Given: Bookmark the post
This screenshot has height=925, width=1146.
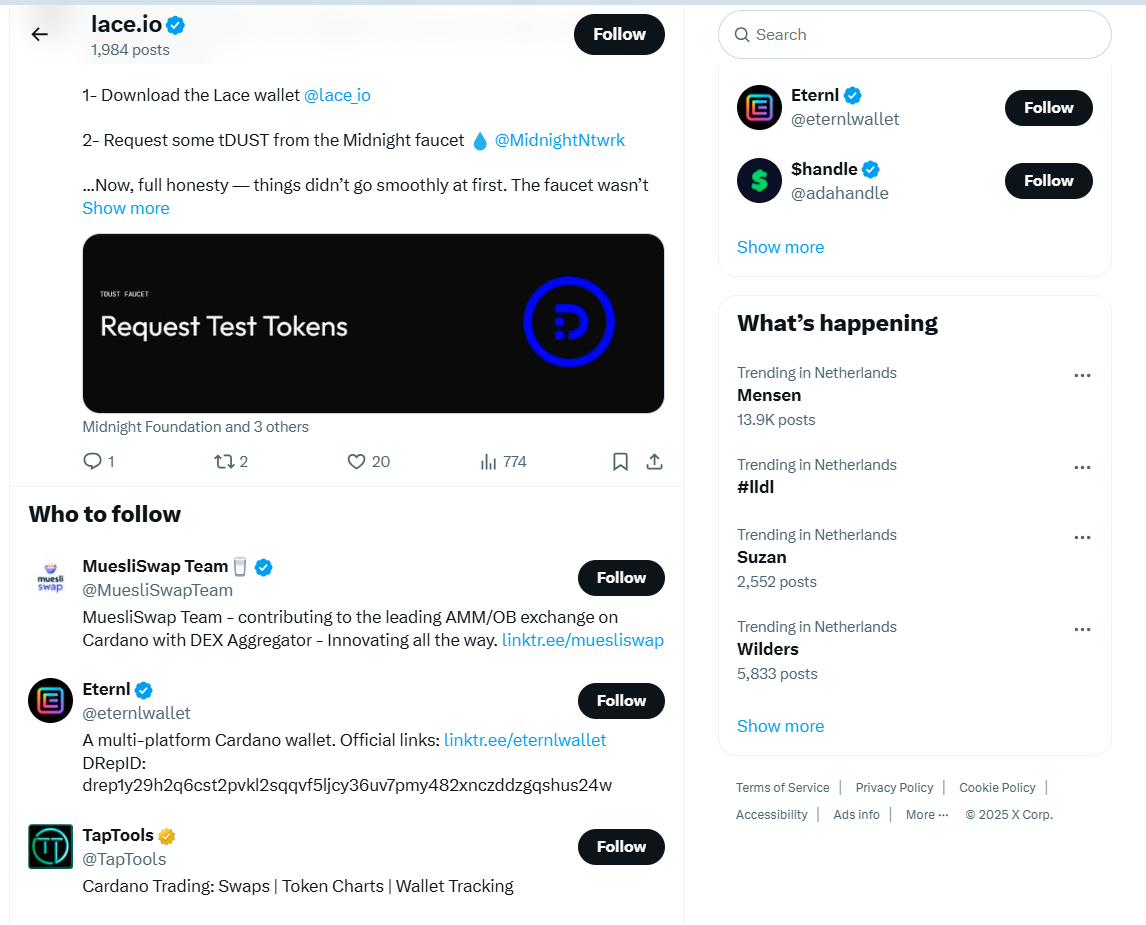Looking at the screenshot, I should click(x=620, y=461).
